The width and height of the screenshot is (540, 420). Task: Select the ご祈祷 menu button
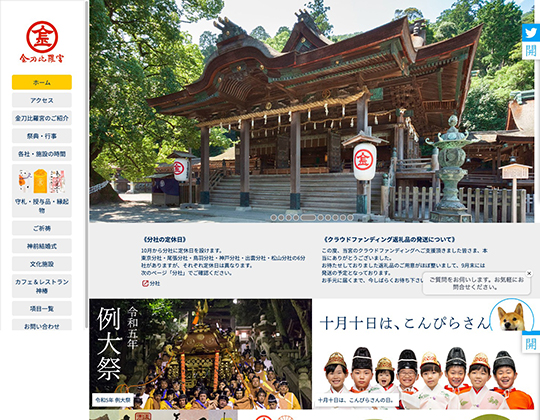[42, 228]
